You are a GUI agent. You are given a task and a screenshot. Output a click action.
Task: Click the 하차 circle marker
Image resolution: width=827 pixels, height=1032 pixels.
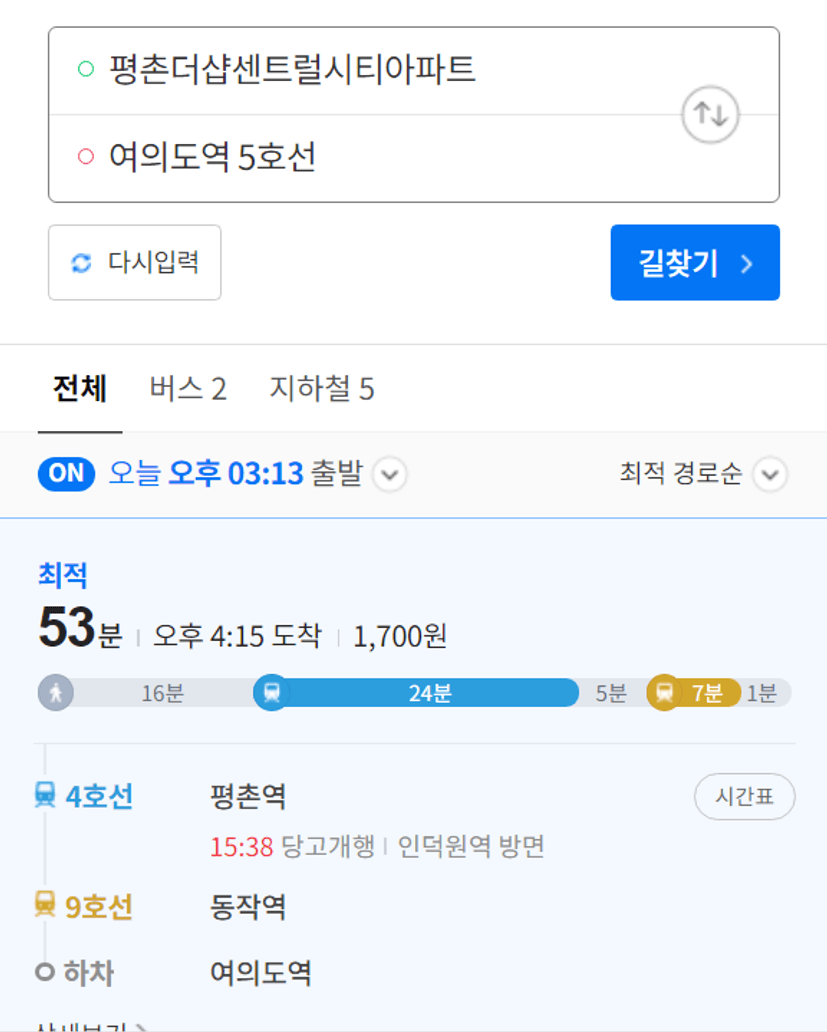45,971
